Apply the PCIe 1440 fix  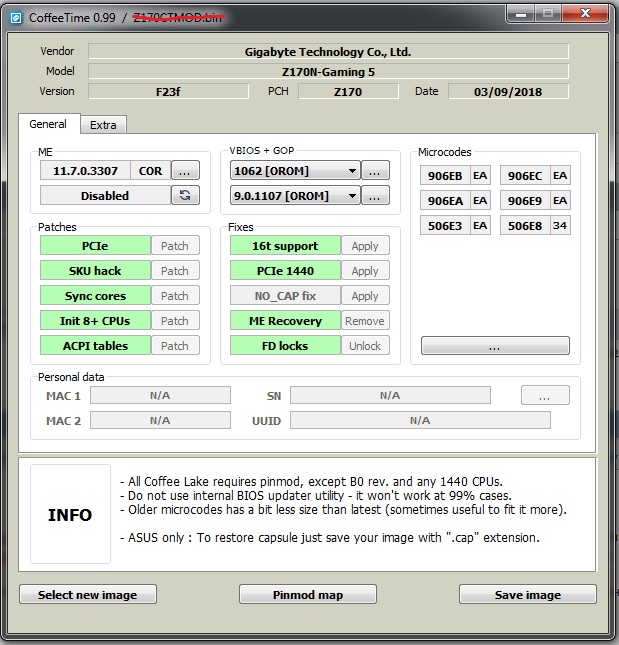pos(365,271)
